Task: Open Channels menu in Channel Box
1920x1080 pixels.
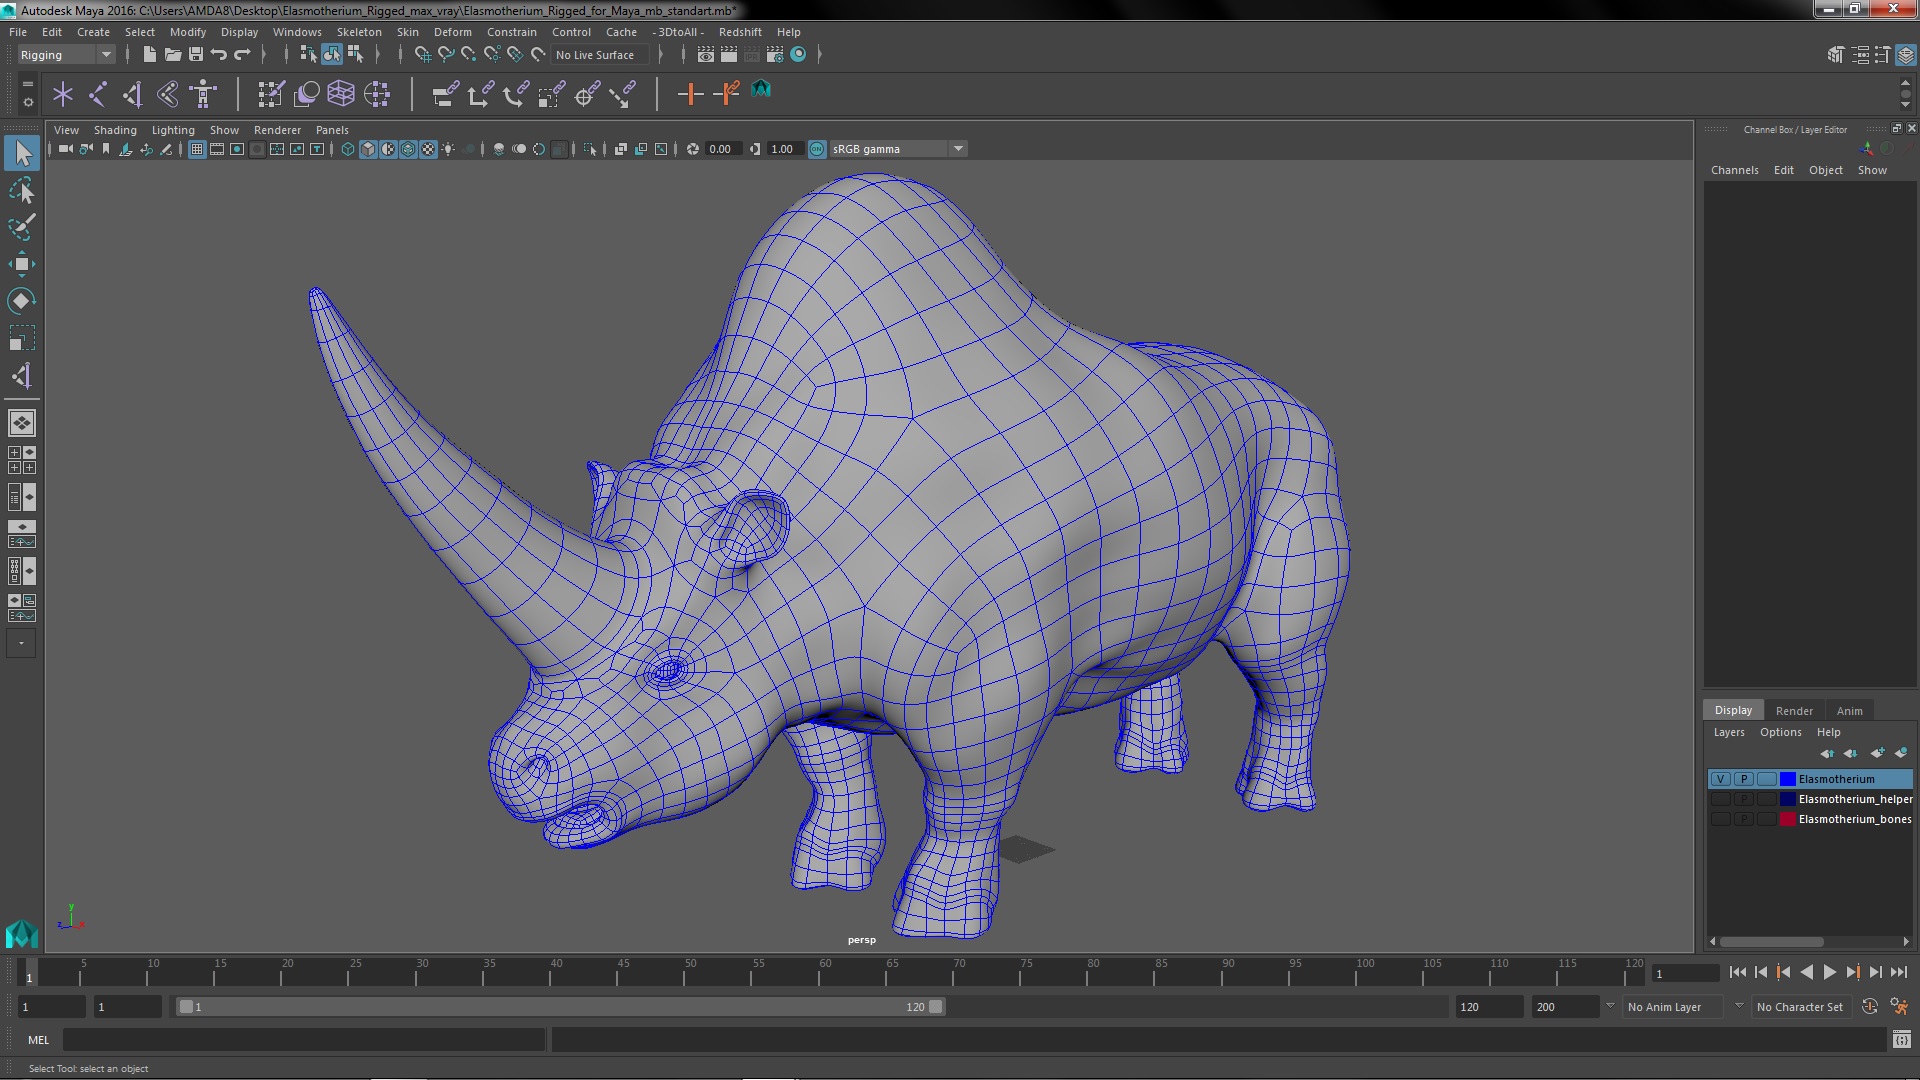Action: [1734, 170]
